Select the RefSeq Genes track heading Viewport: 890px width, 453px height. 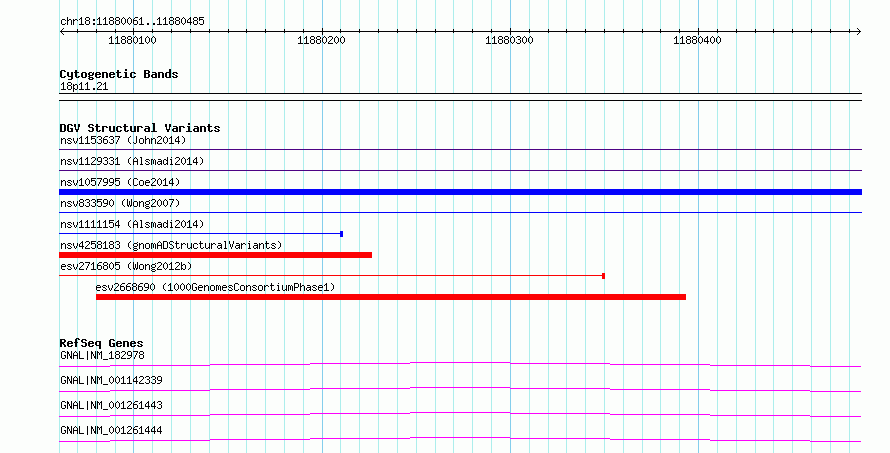[x=101, y=343]
